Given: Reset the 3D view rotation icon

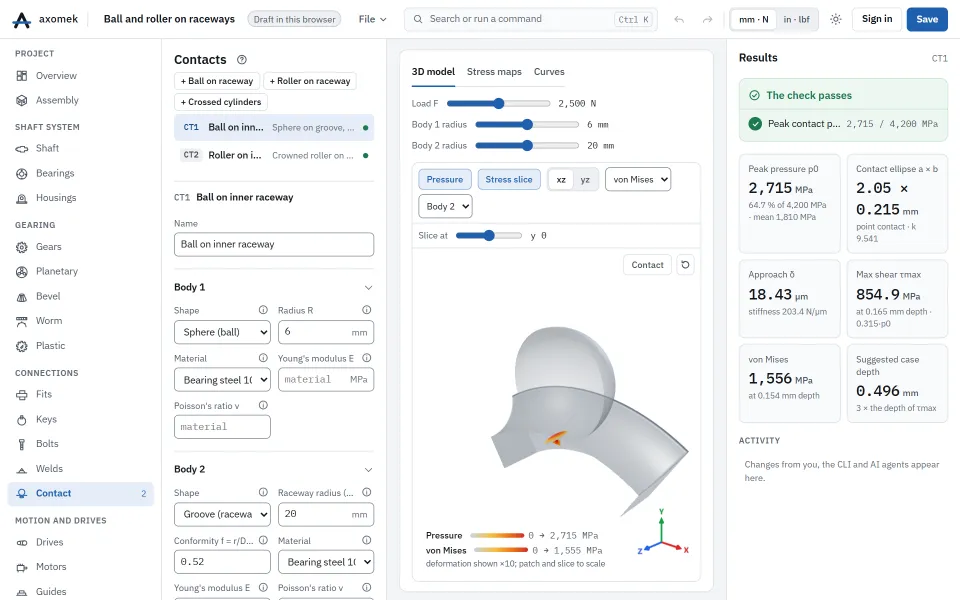Looking at the screenshot, I should tap(685, 264).
